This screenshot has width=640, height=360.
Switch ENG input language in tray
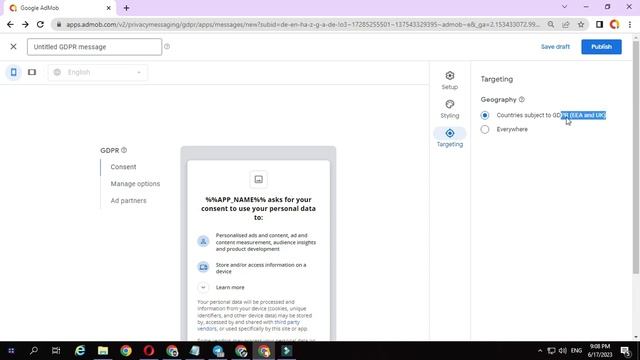(x=576, y=351)
